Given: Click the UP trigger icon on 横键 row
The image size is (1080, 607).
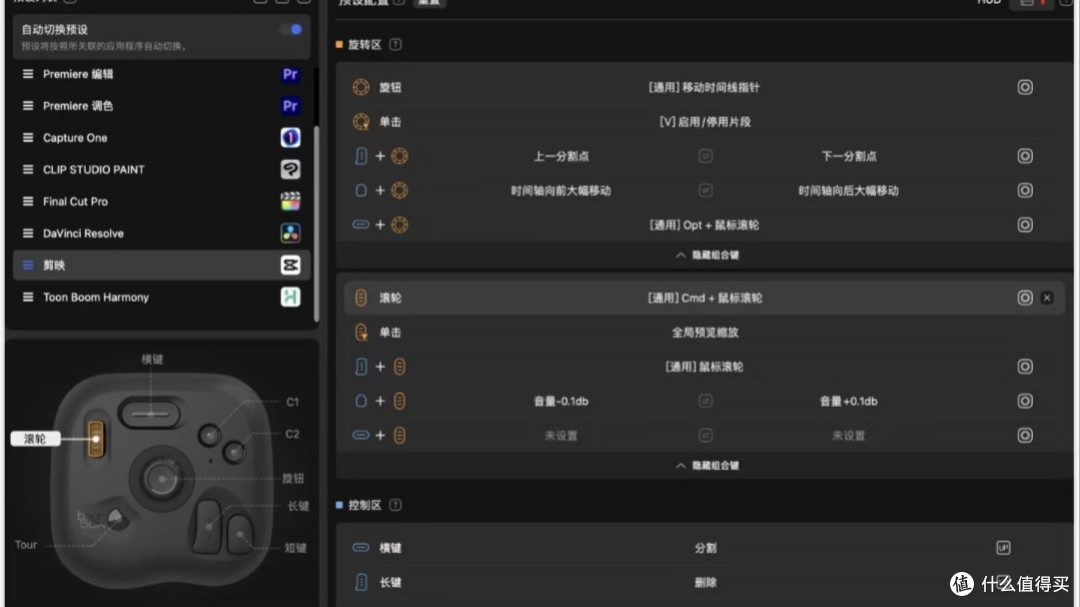Looking at the screenshot, I should 1003,548.
